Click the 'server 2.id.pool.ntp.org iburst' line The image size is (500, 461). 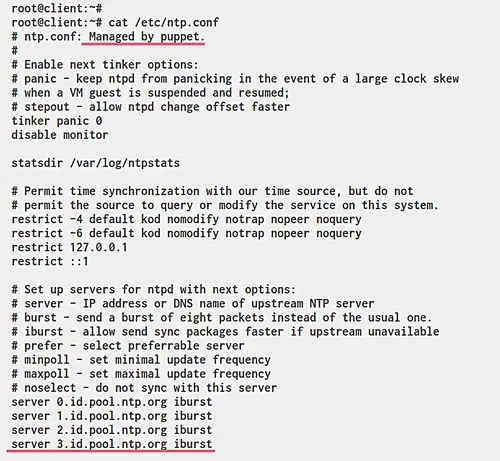coord(112,430)
